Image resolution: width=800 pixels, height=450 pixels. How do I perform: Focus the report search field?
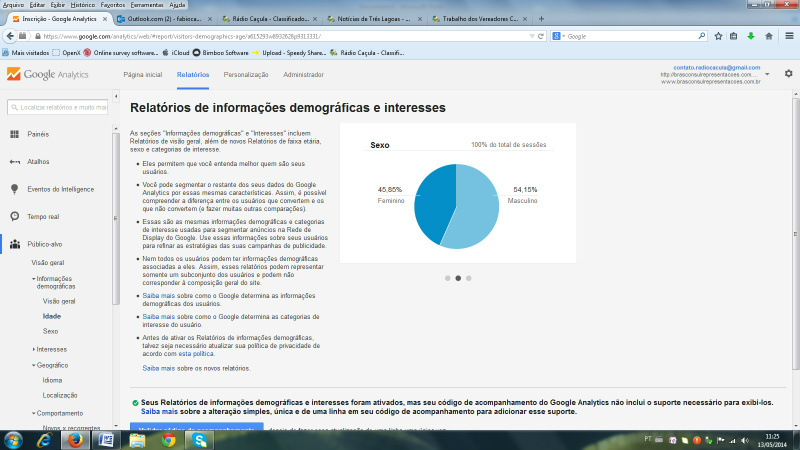click(62, 106)
